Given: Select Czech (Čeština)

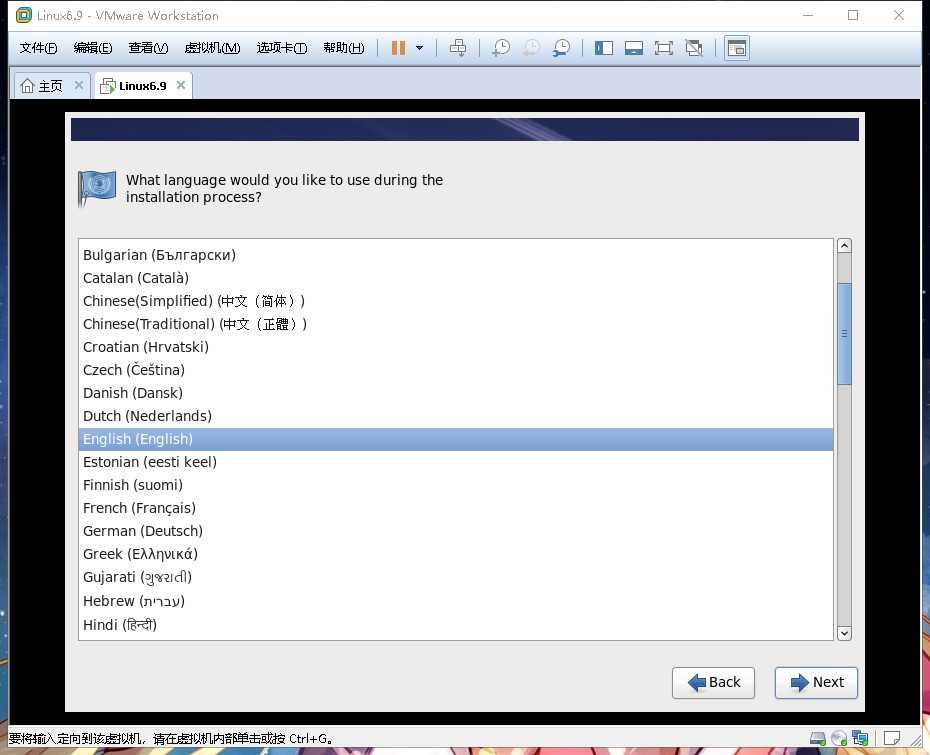Looking at the screenshot, I should (x=456, y=370).
